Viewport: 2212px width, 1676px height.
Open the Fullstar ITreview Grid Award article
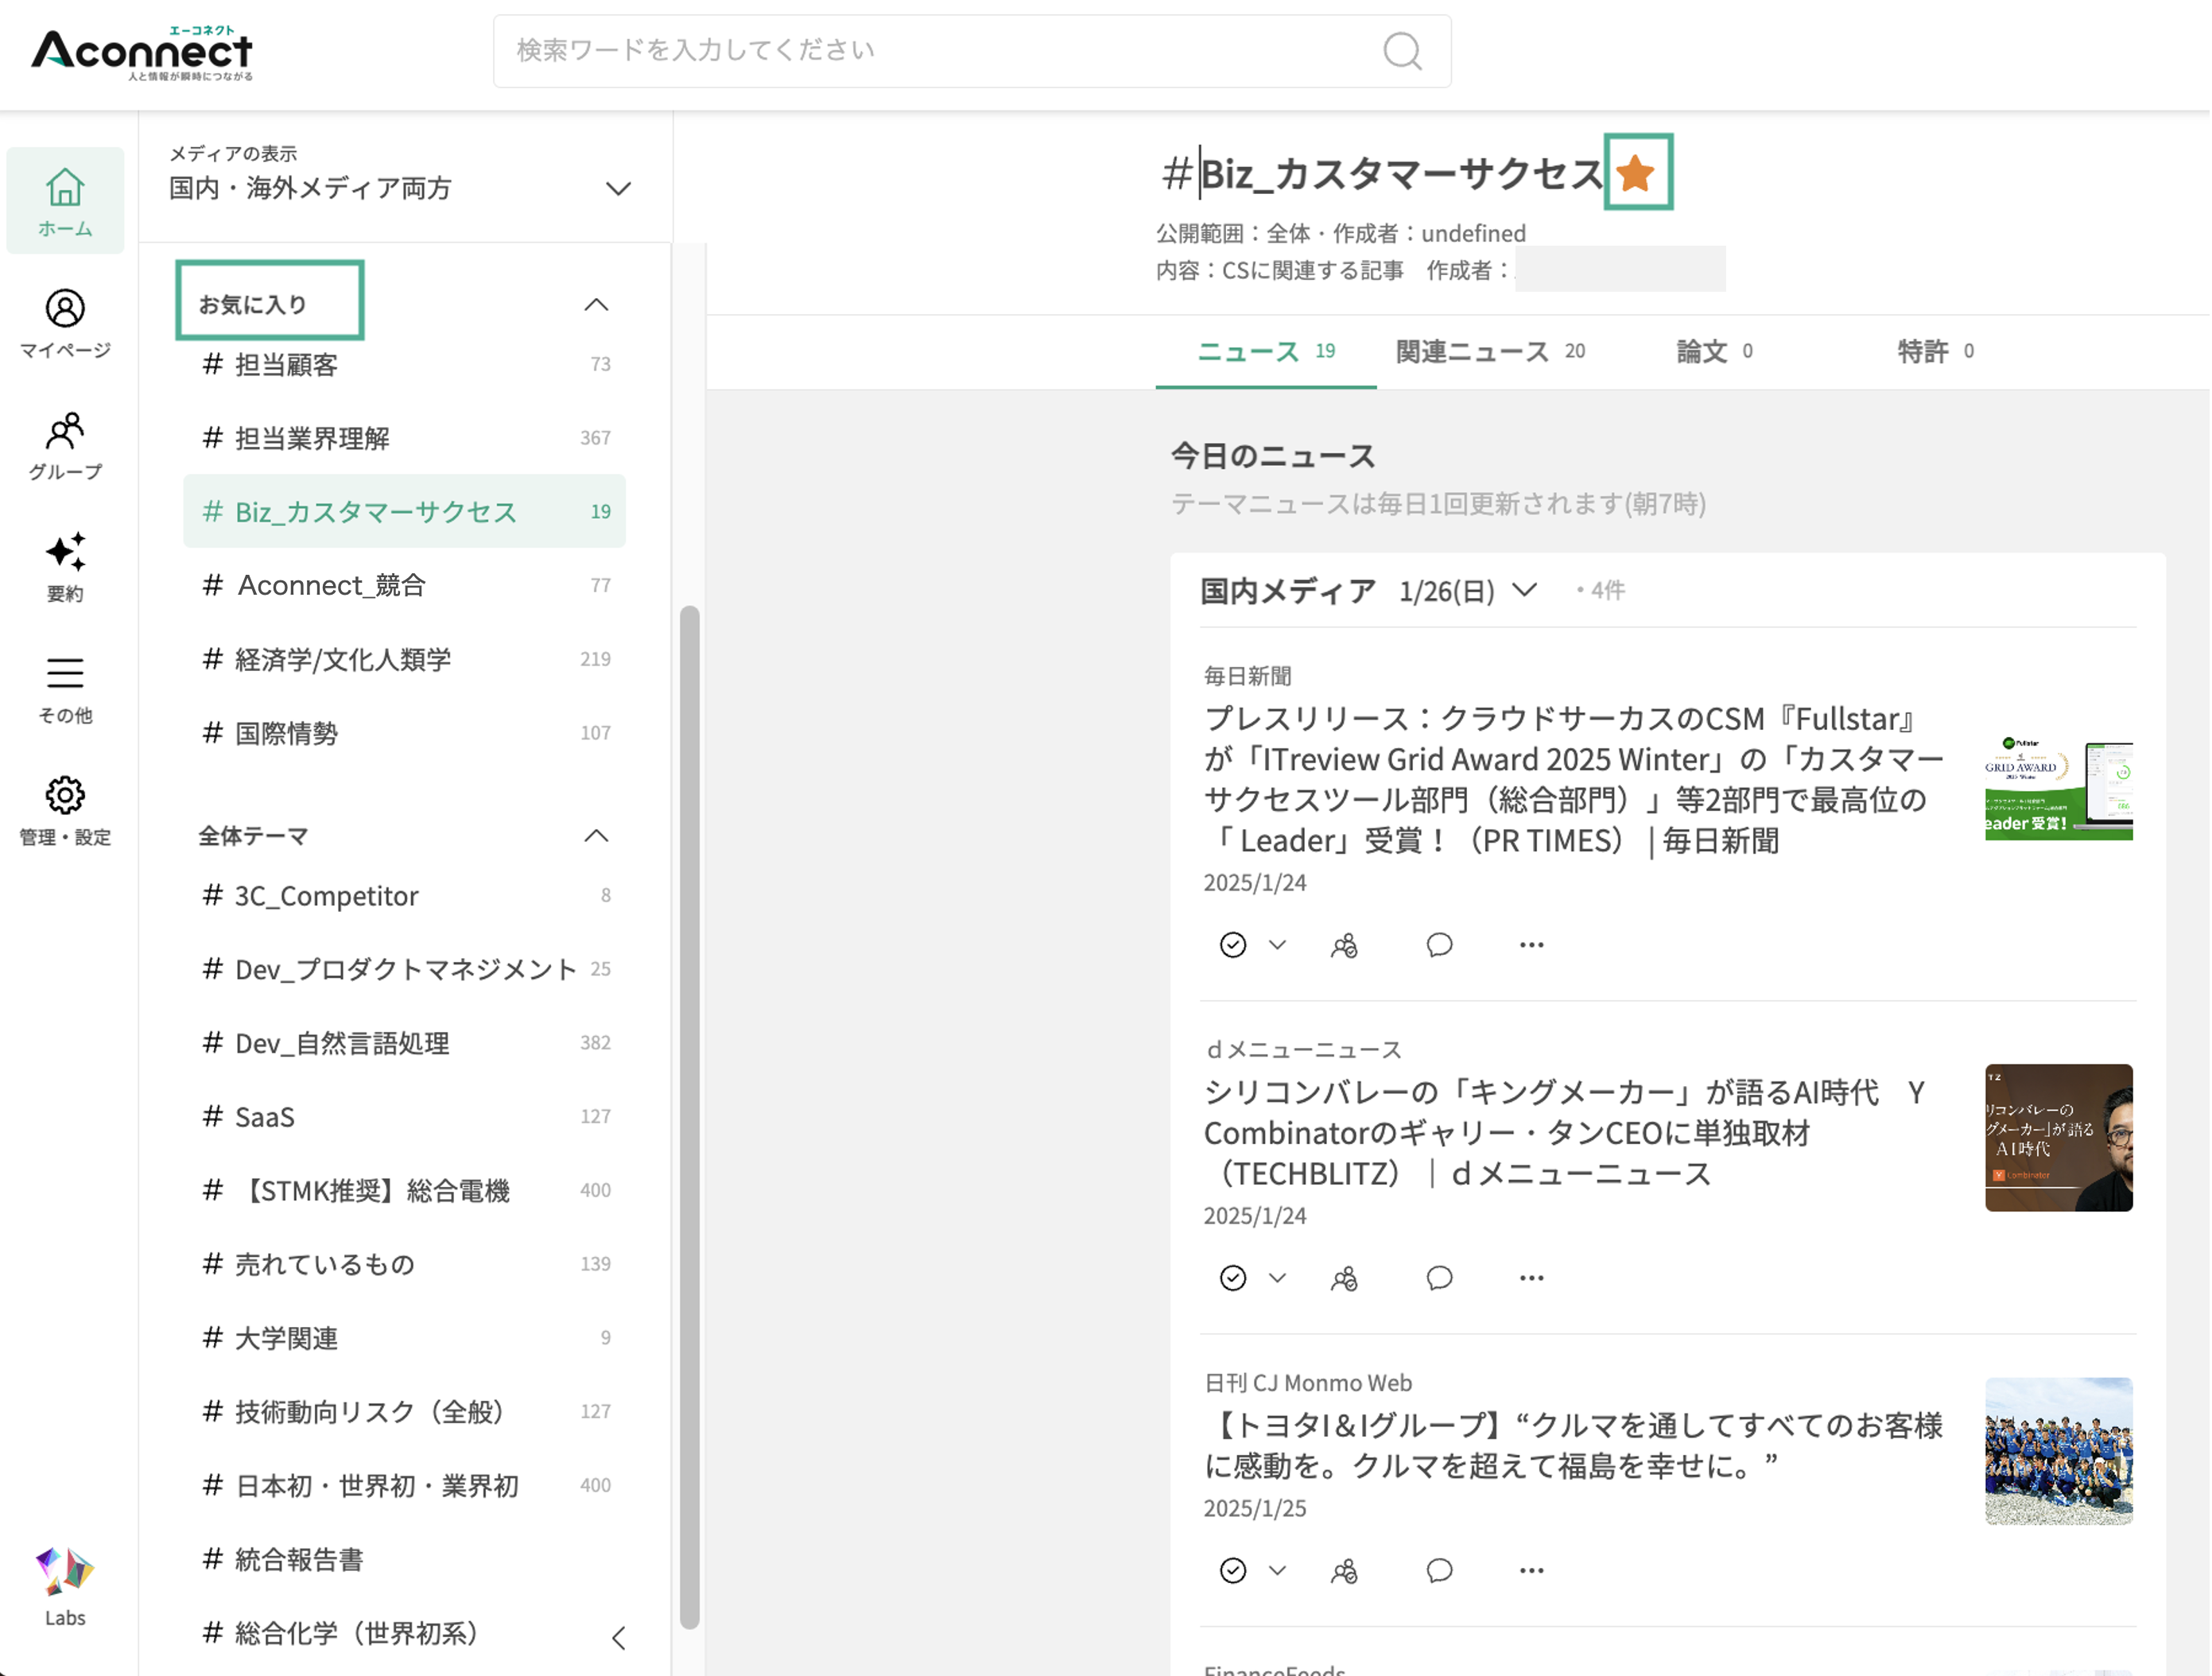1574,779
